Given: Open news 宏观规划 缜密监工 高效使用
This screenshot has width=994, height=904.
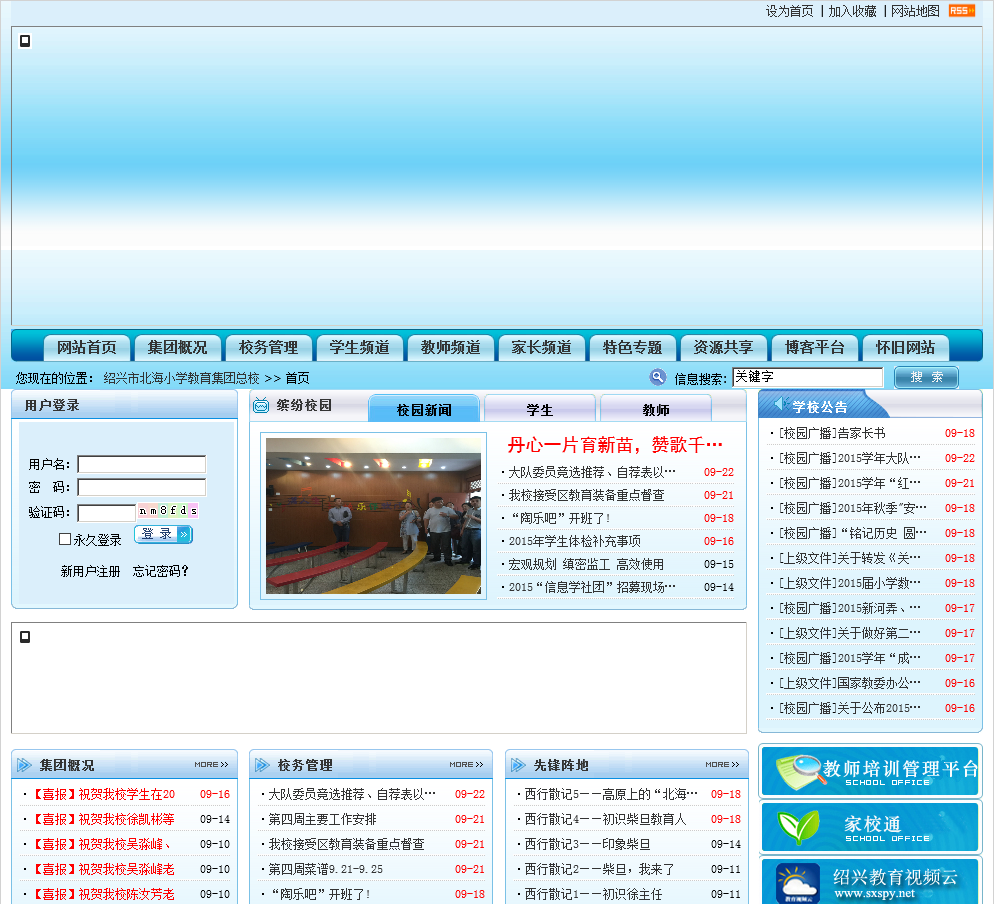Looking at the screenshot, I should (x=586, y=564).
